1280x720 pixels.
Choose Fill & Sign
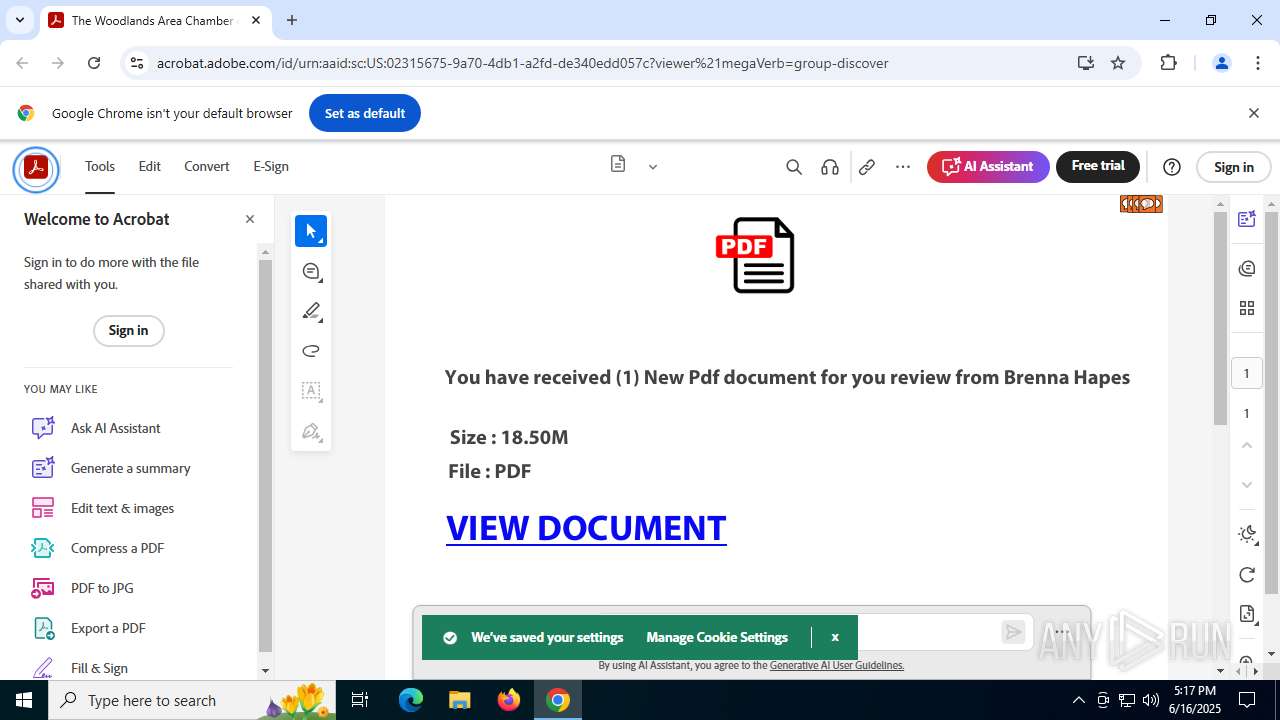pyautogui.click(x=99, y=667)
